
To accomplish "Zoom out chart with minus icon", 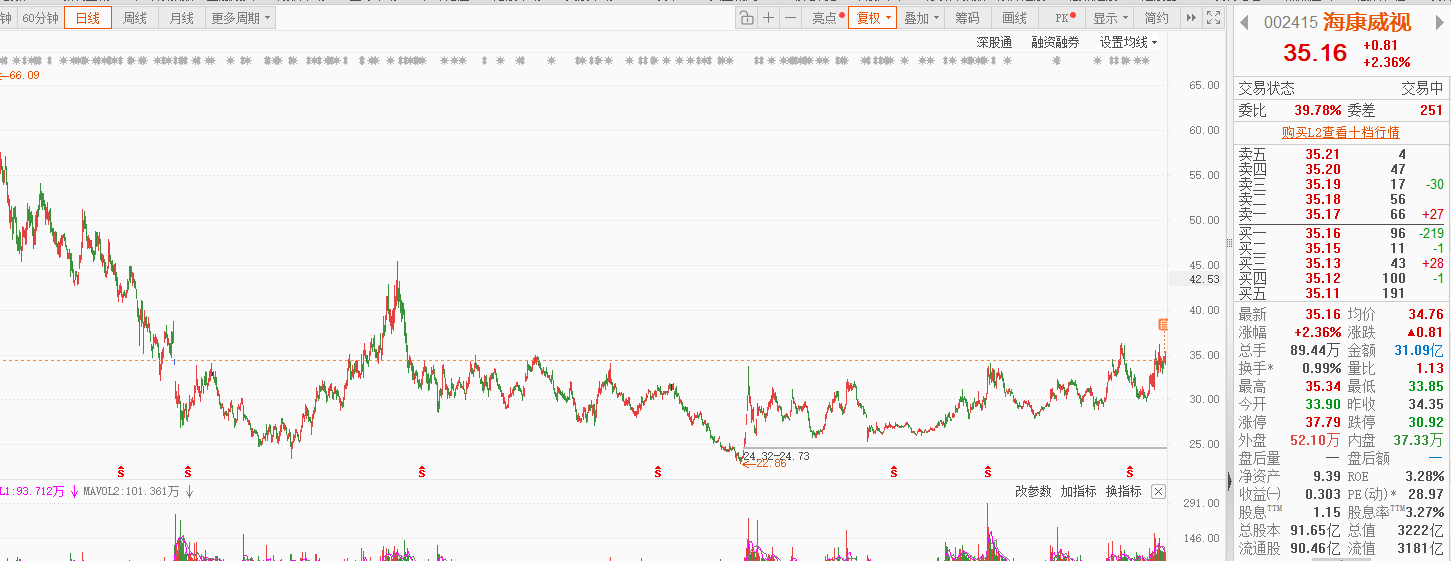I will point(790,18).
